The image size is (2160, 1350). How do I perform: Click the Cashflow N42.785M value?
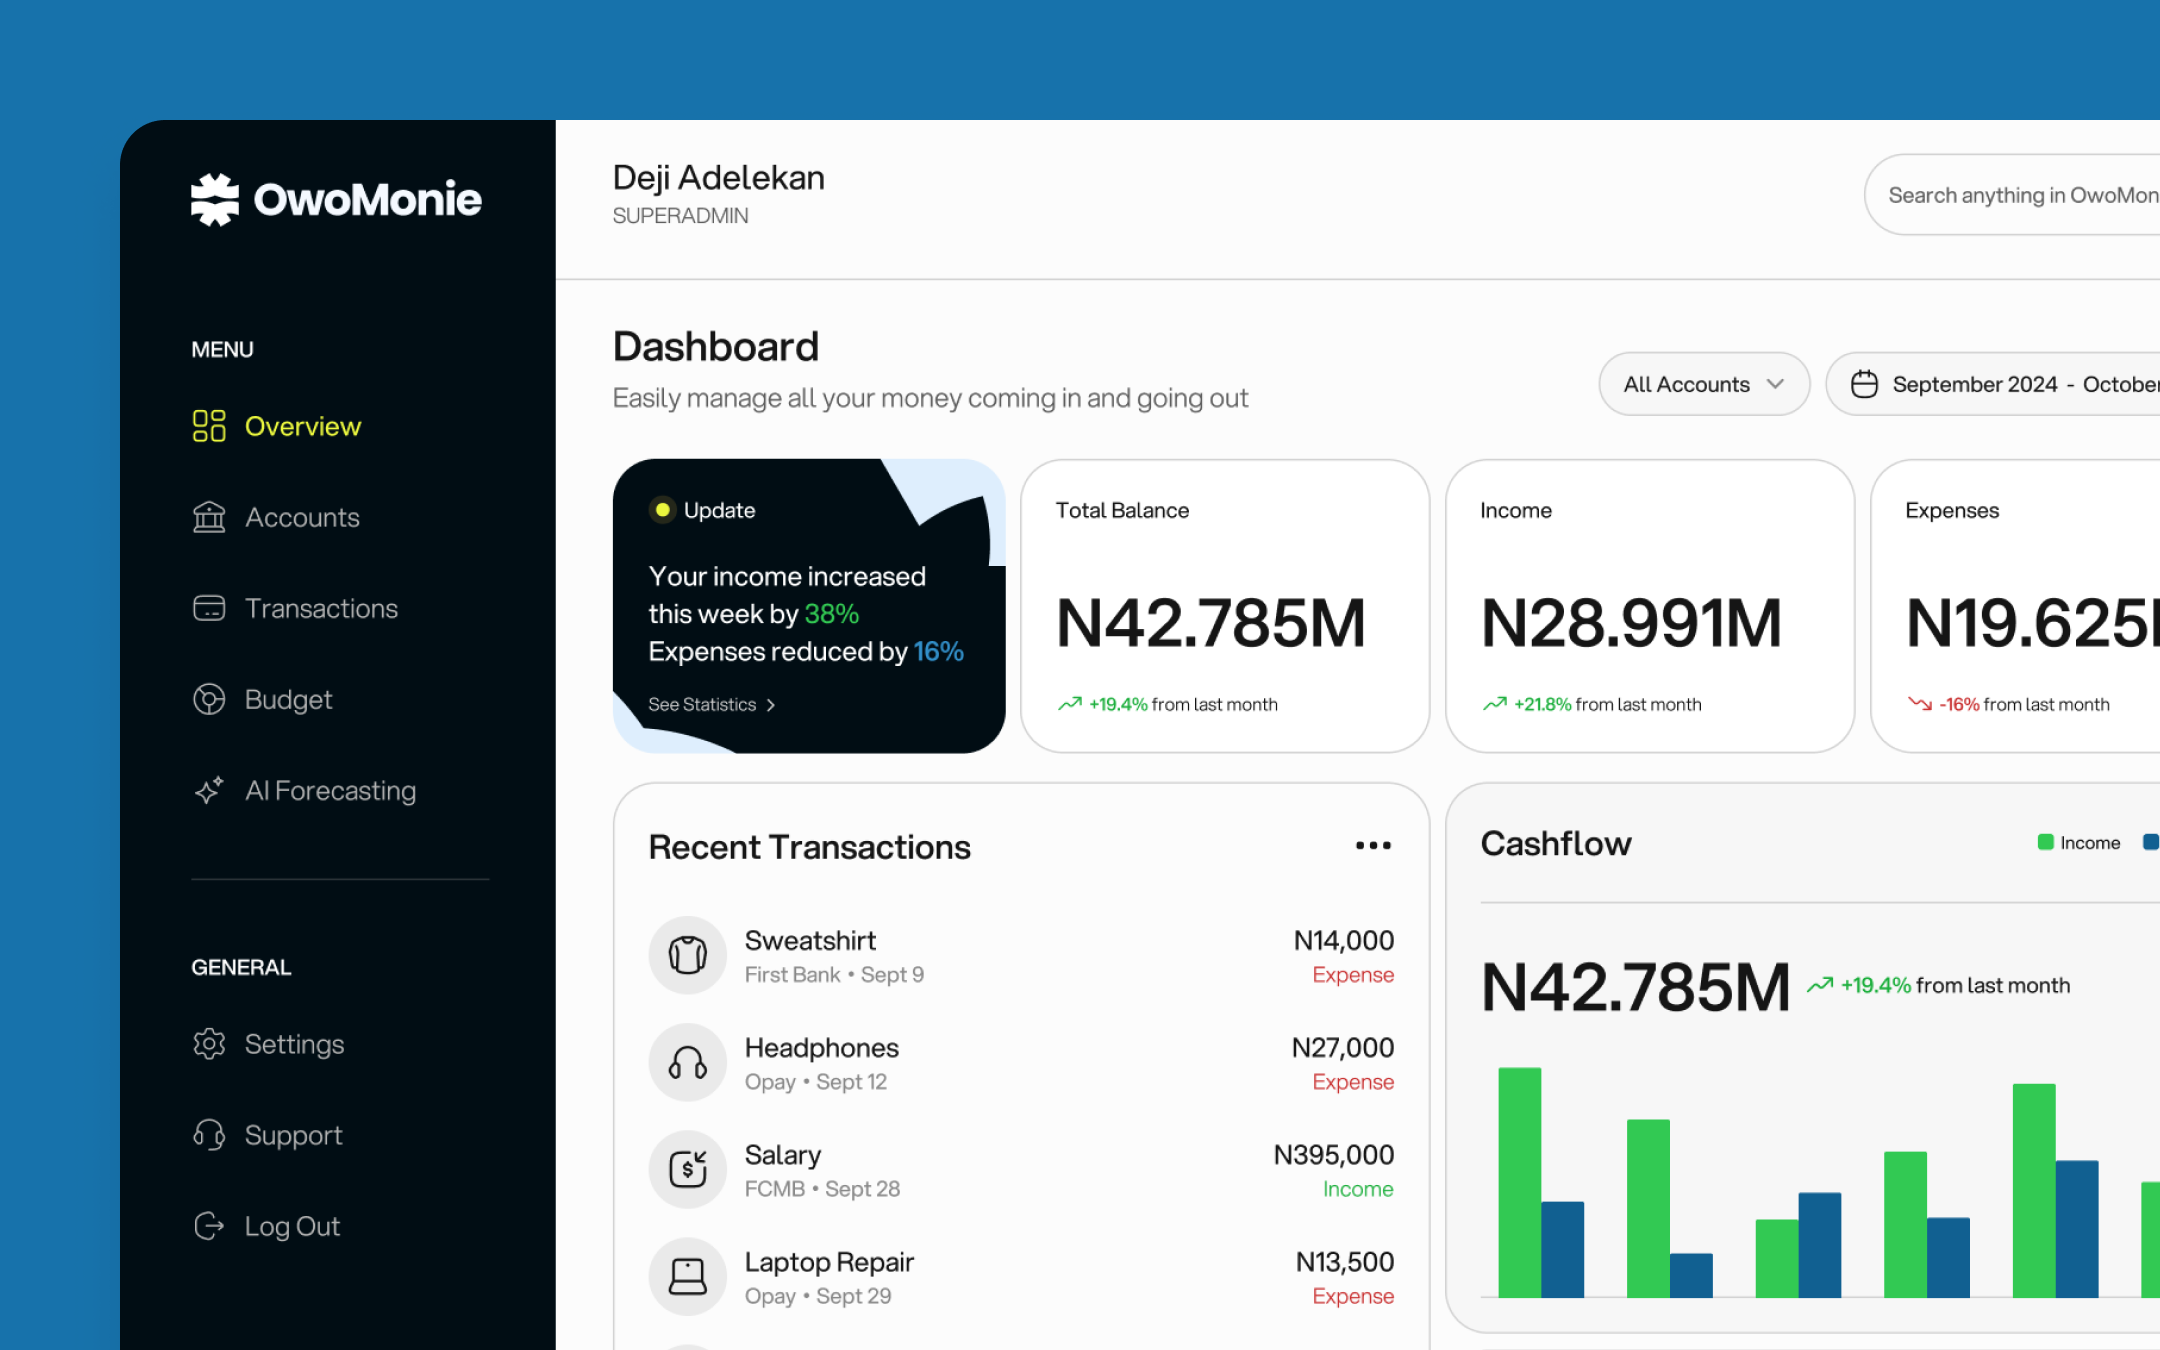pyautogui.click(x=1635, y=987)
